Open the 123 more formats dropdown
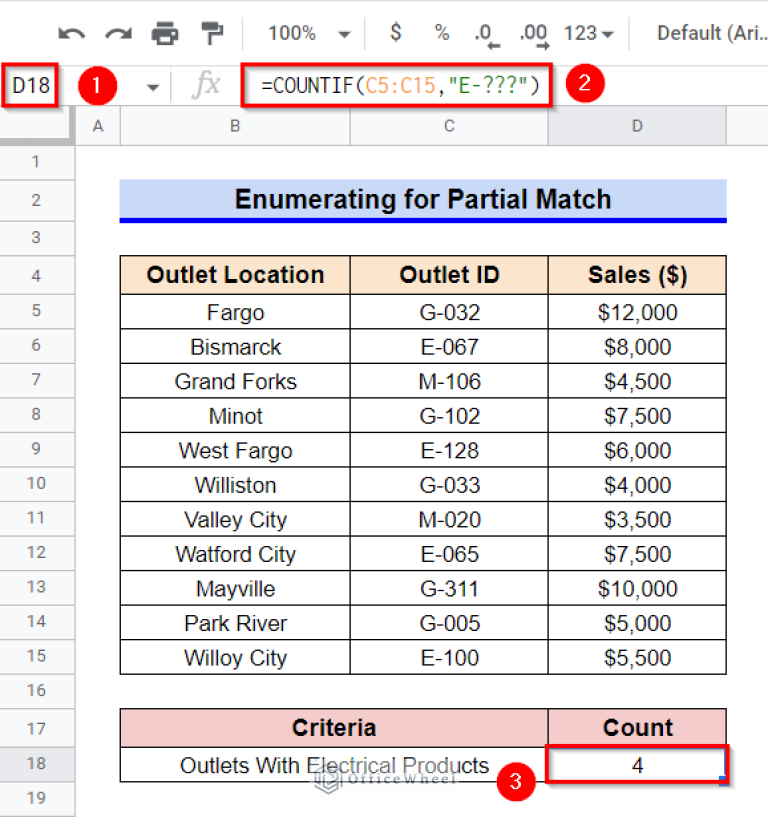The width and height of the screenshot is (768, 817). (588, 34)
